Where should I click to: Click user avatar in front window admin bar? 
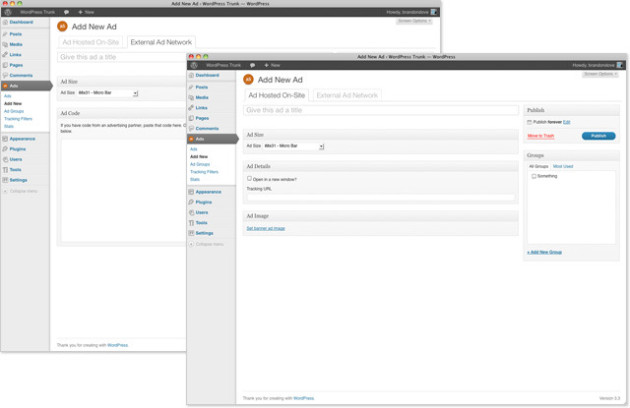[x=620, y=65]
